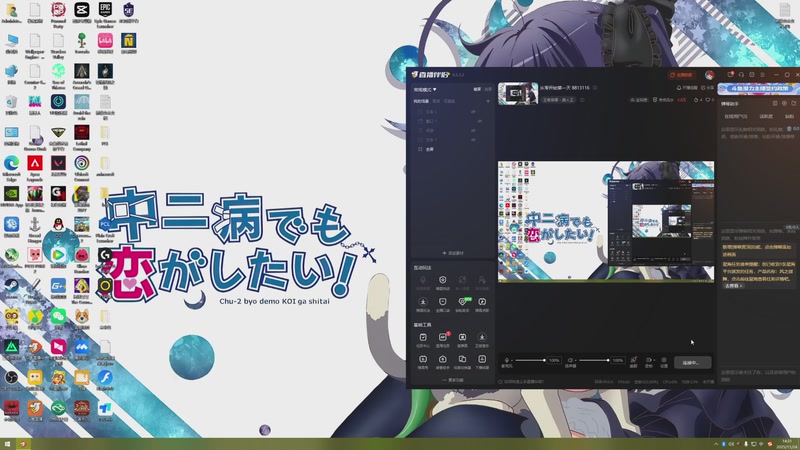This screenshot has width=800, height=450.
Task: Open the record camera icon
Action: point(649,362)
